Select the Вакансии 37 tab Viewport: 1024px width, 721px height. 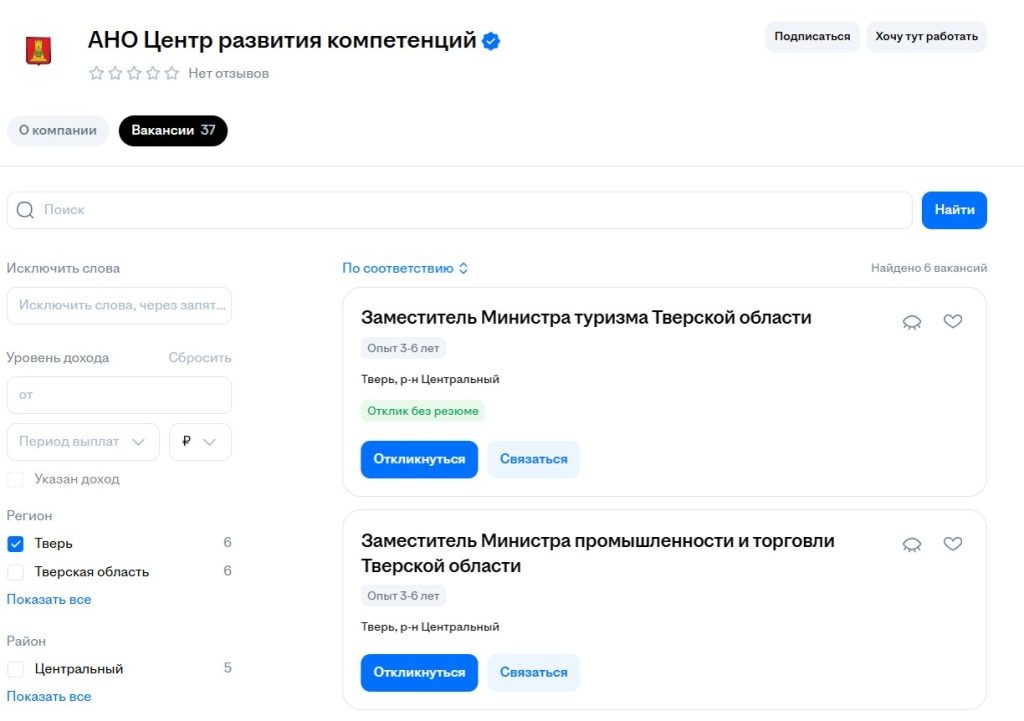(172, 130)
